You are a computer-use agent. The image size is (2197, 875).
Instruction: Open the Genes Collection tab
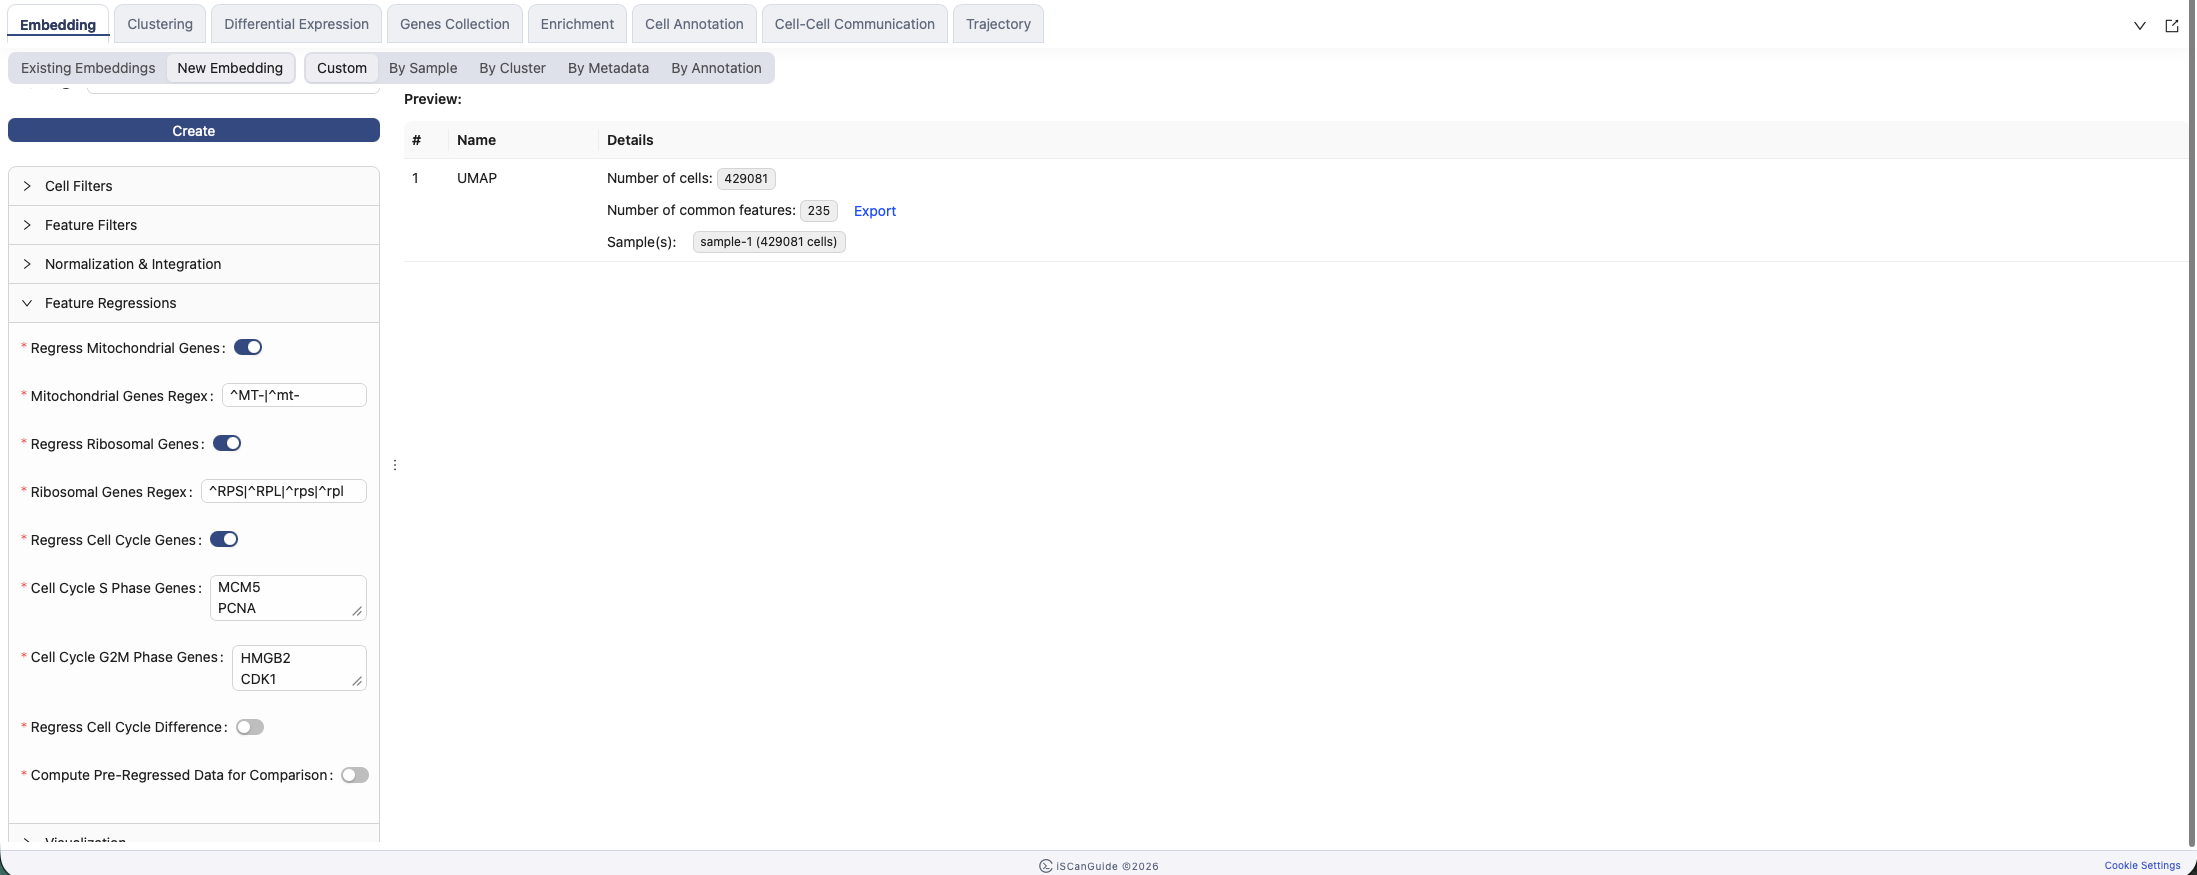[x=455, y=24]
